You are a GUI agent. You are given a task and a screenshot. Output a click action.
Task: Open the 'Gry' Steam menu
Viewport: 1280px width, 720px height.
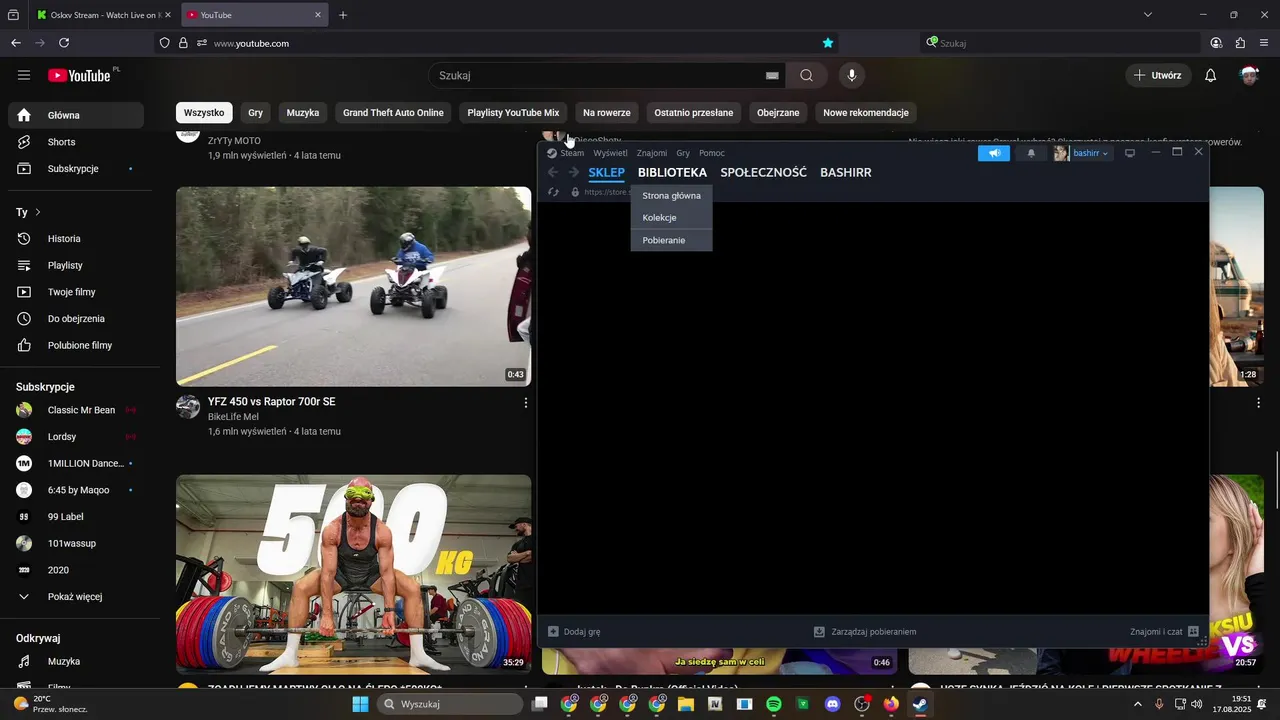coord(683,153)
